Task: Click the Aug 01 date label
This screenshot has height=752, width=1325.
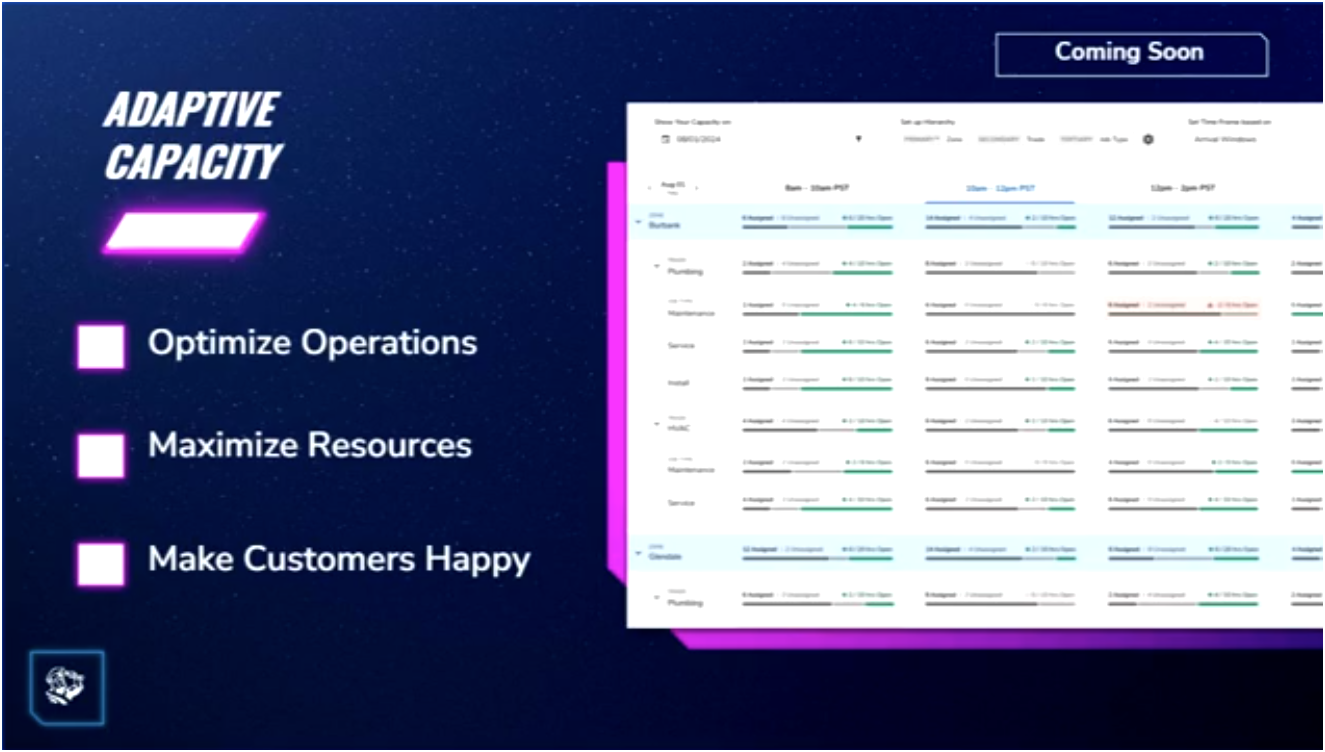Action: click(x=673, y=186)
